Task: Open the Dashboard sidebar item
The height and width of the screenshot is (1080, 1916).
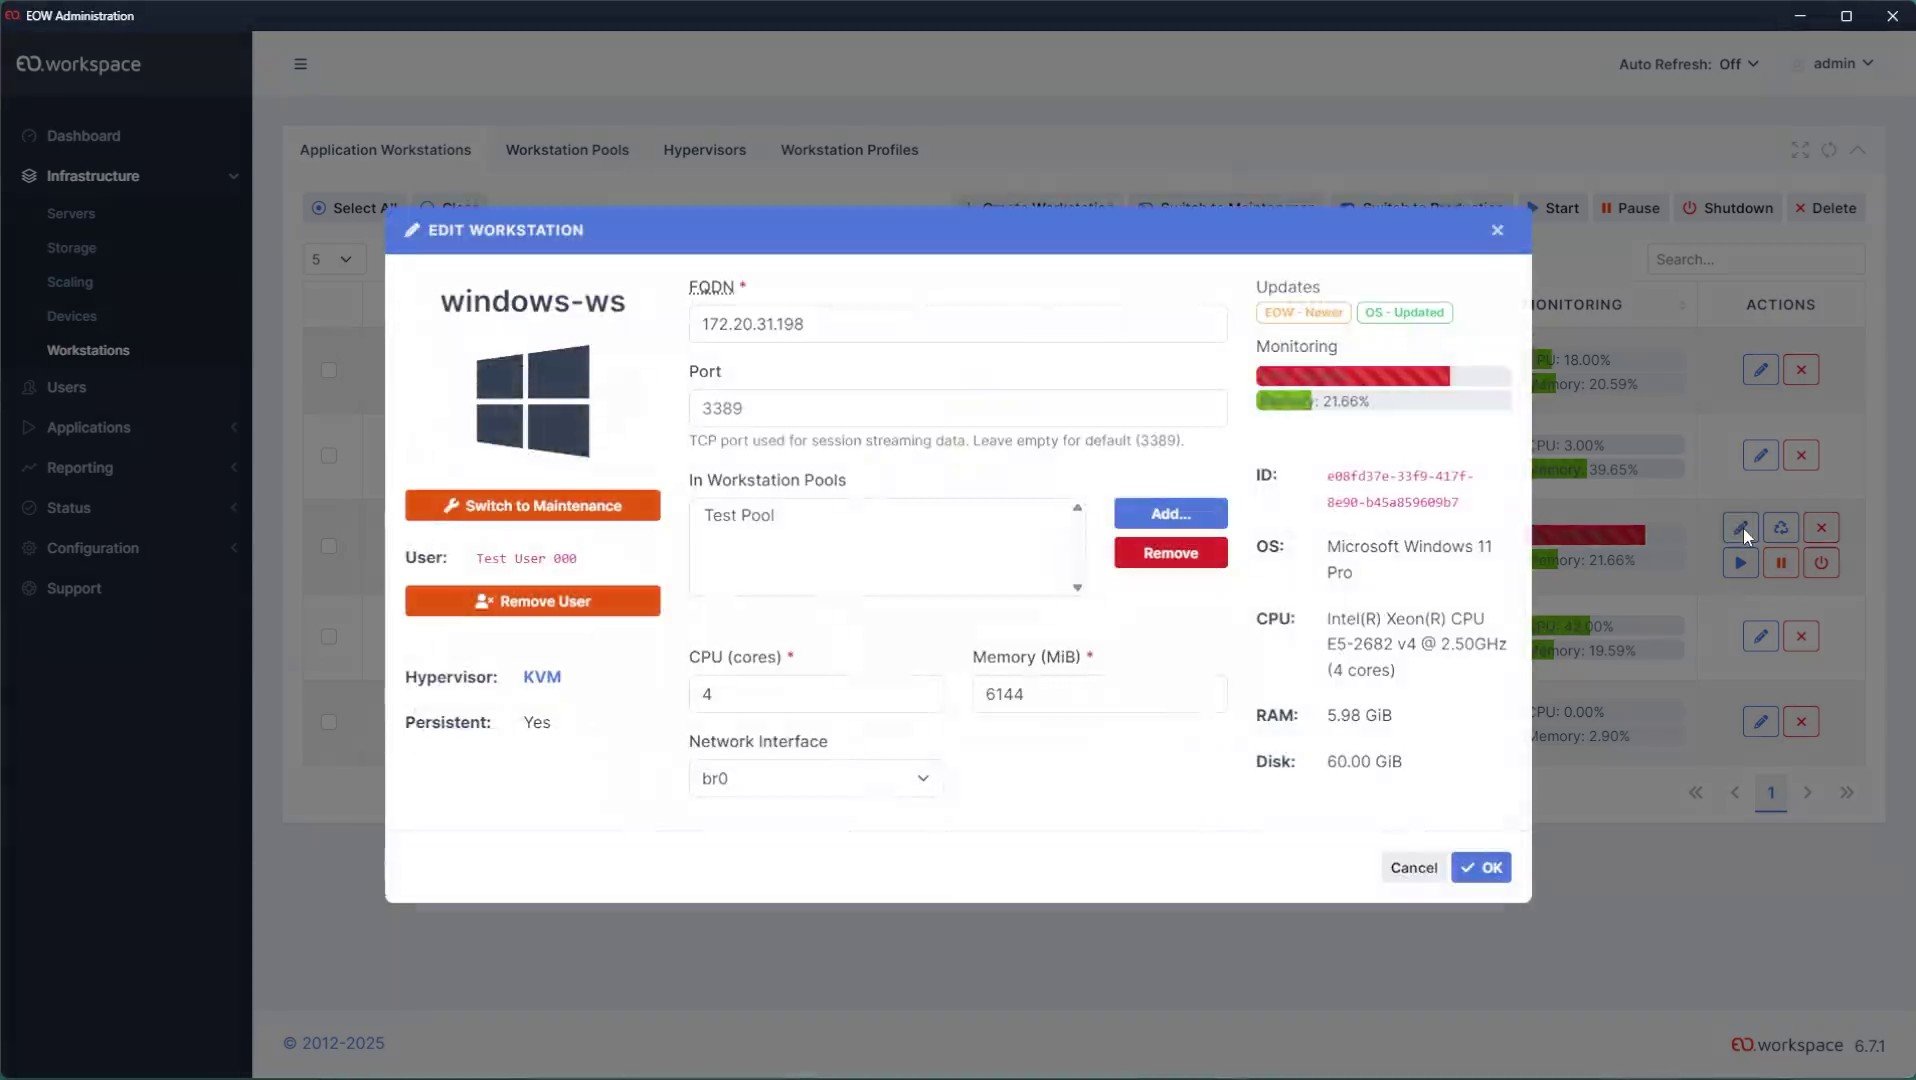Action: (x=83, y=136)
